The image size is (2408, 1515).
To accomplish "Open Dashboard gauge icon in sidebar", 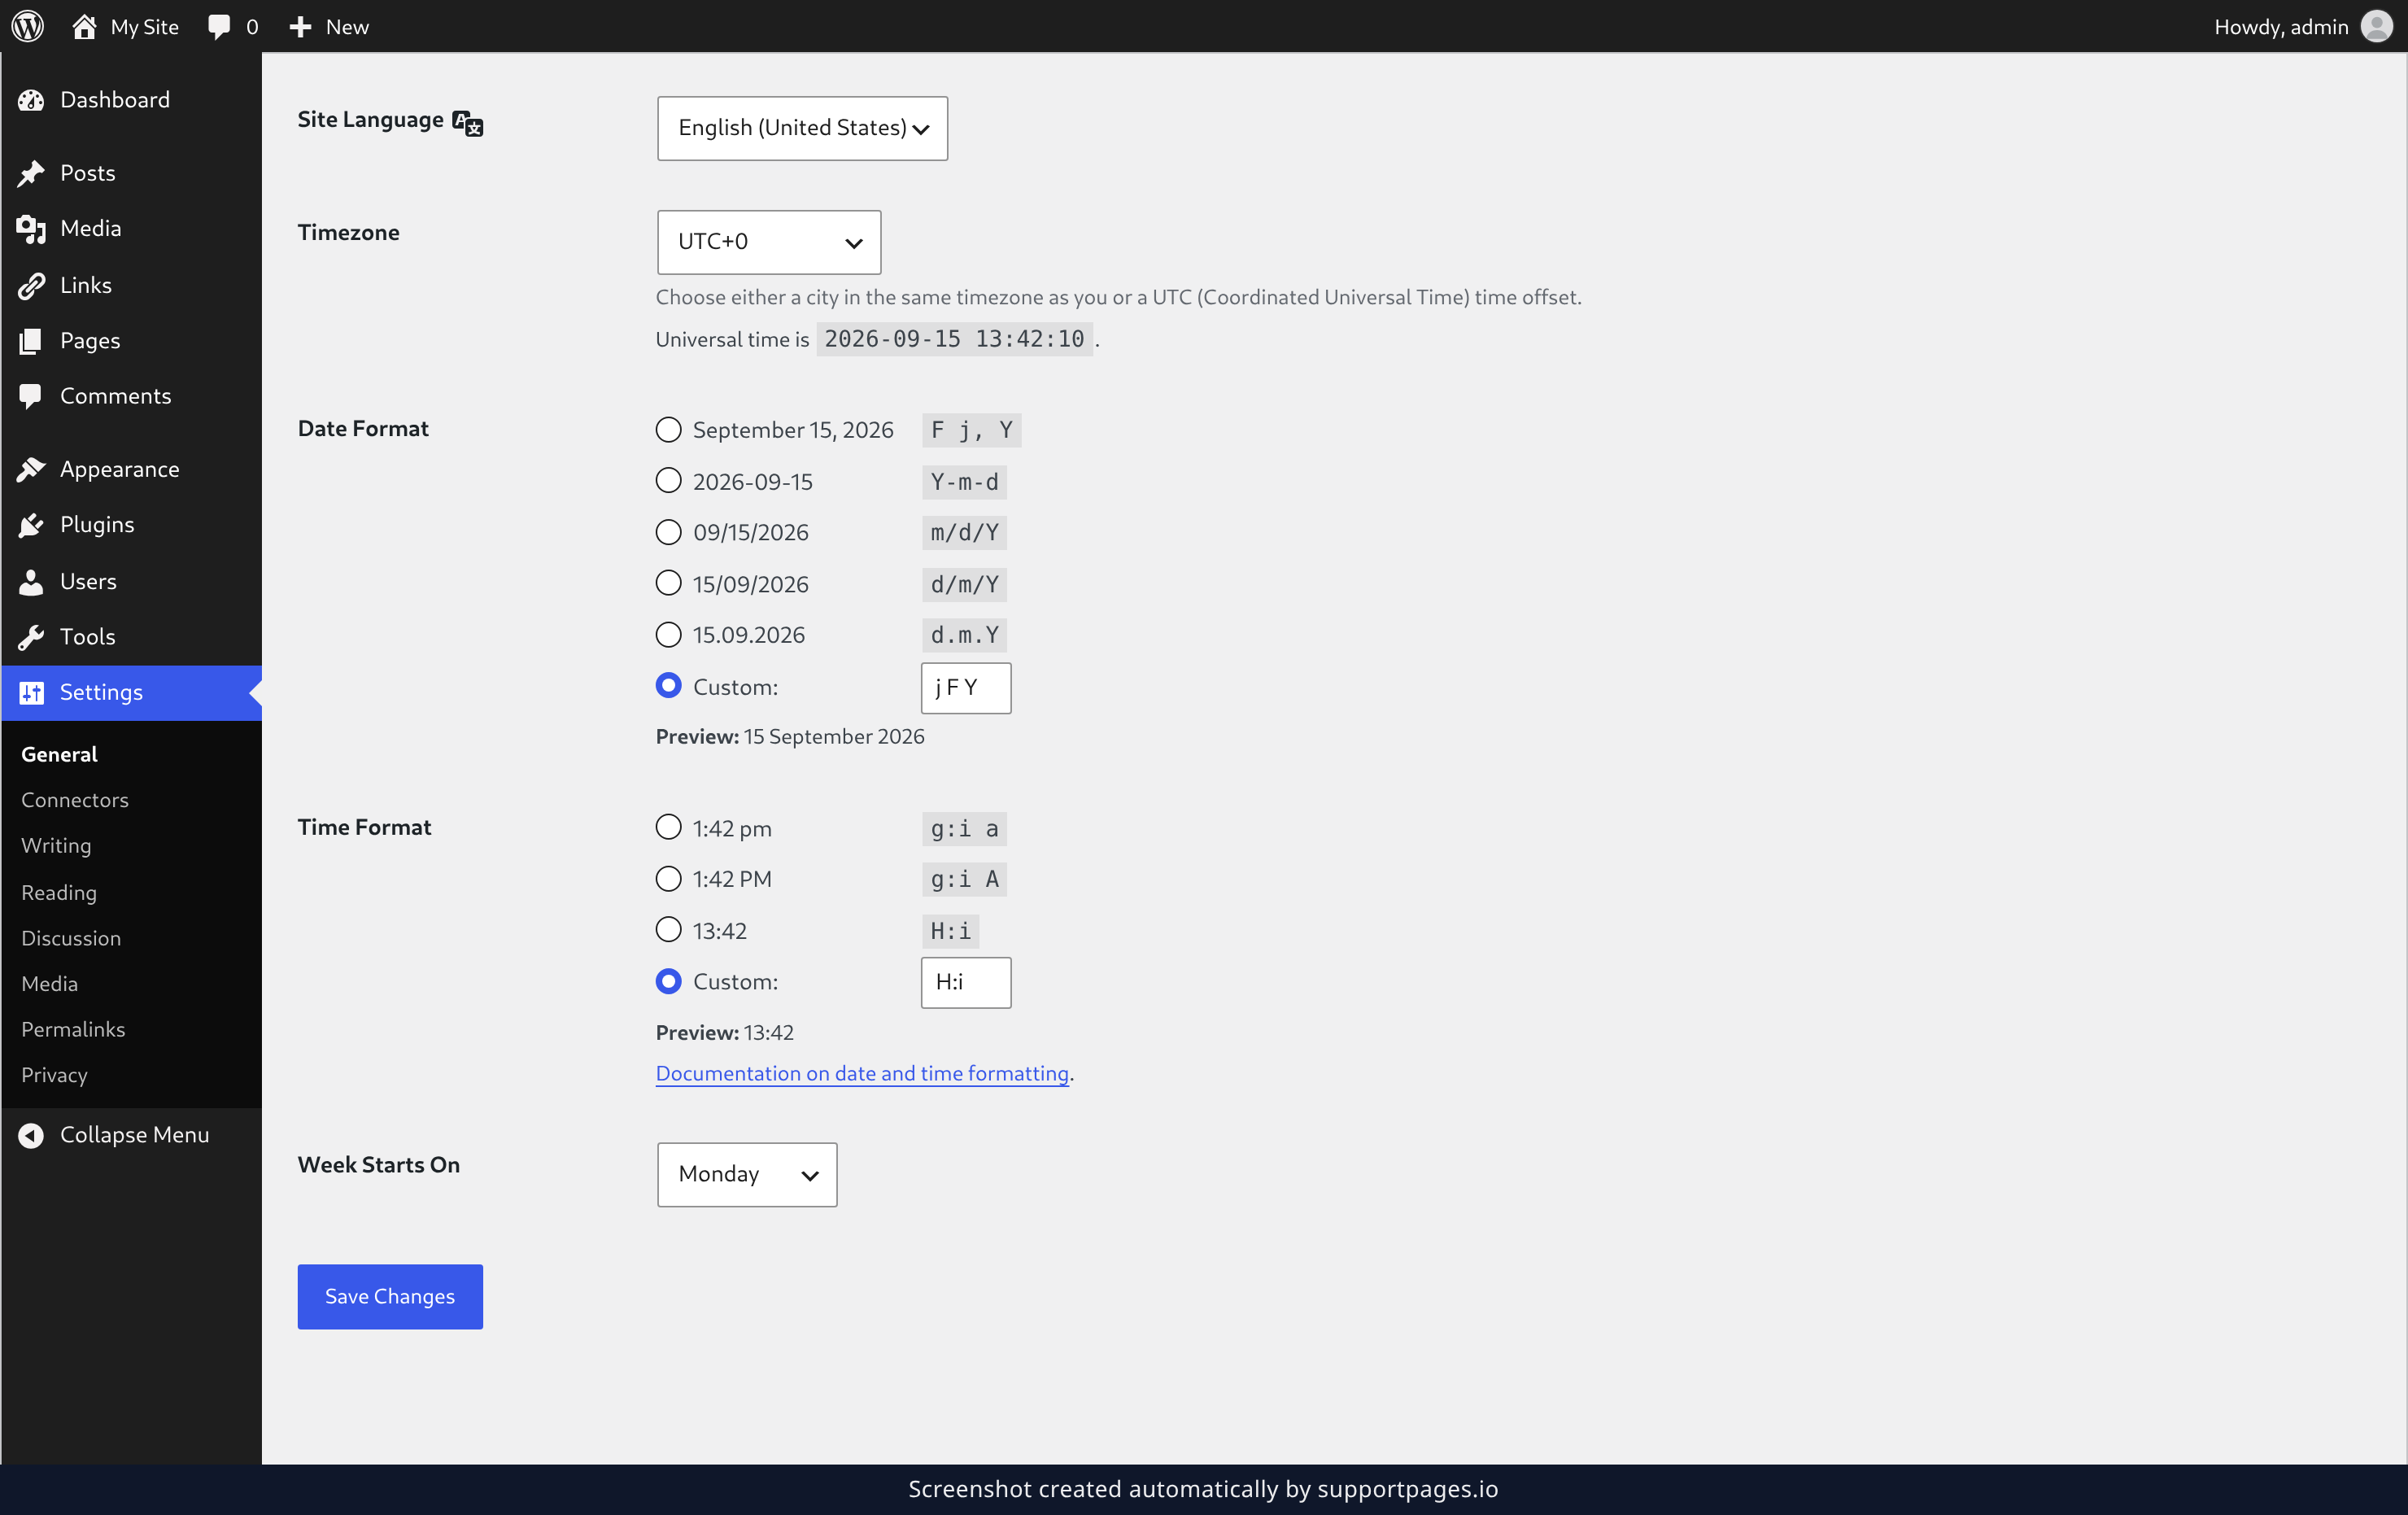I will pyautogui.click(x=31, y=100).
